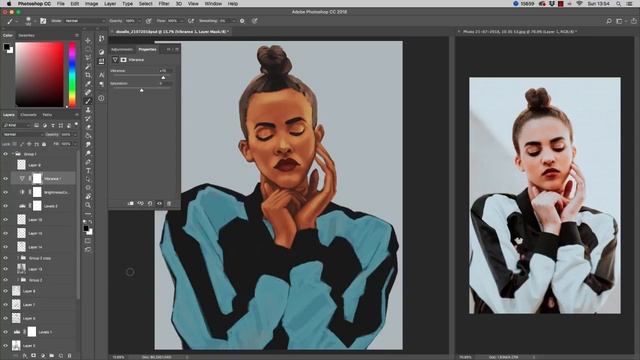Expand the Group 2 folder

[x=18, y=280]
